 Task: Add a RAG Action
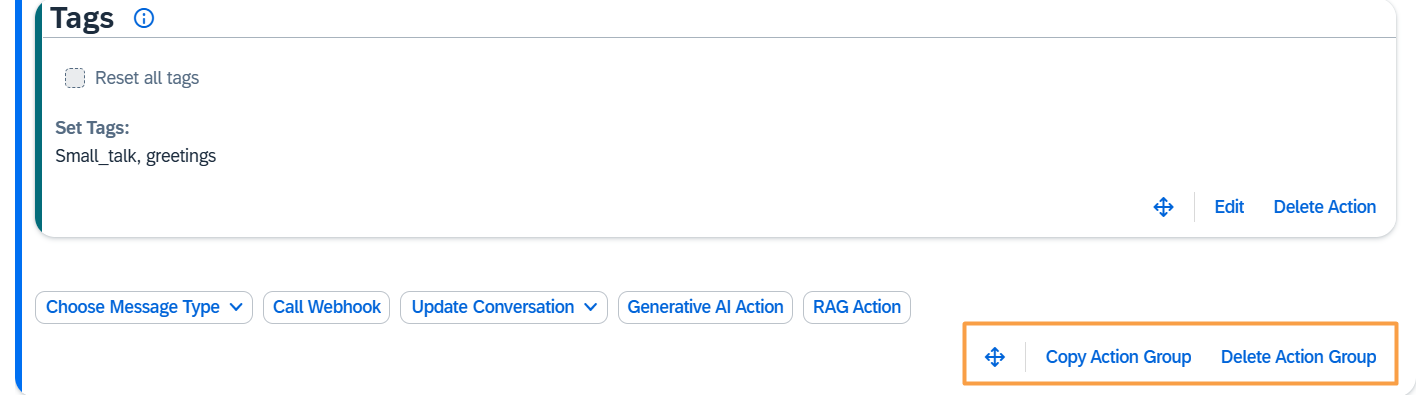(857, 307)
